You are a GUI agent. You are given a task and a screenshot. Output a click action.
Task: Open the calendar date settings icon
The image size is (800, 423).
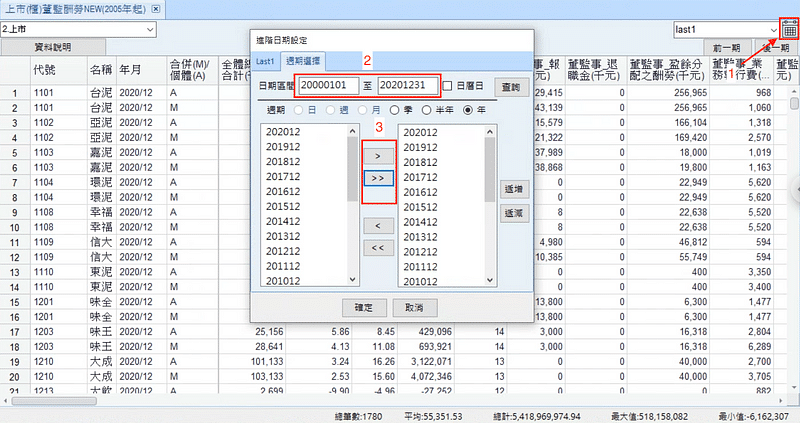pyautogui.click(x=789, y=31)
